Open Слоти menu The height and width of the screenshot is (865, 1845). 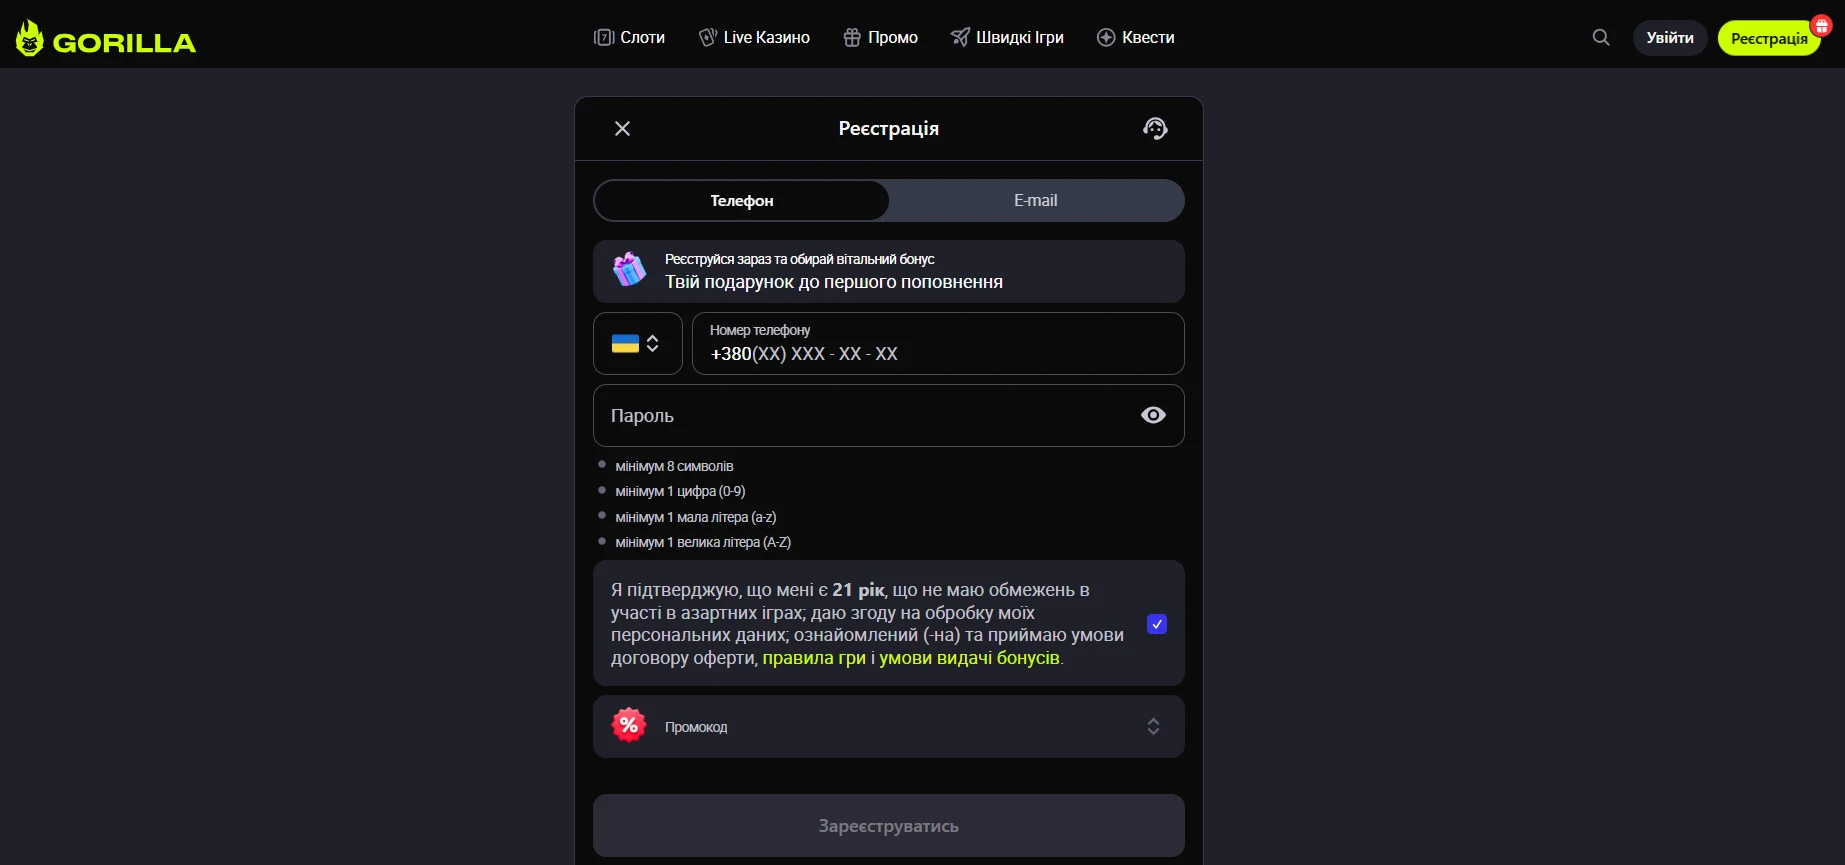tap(629, 37)
